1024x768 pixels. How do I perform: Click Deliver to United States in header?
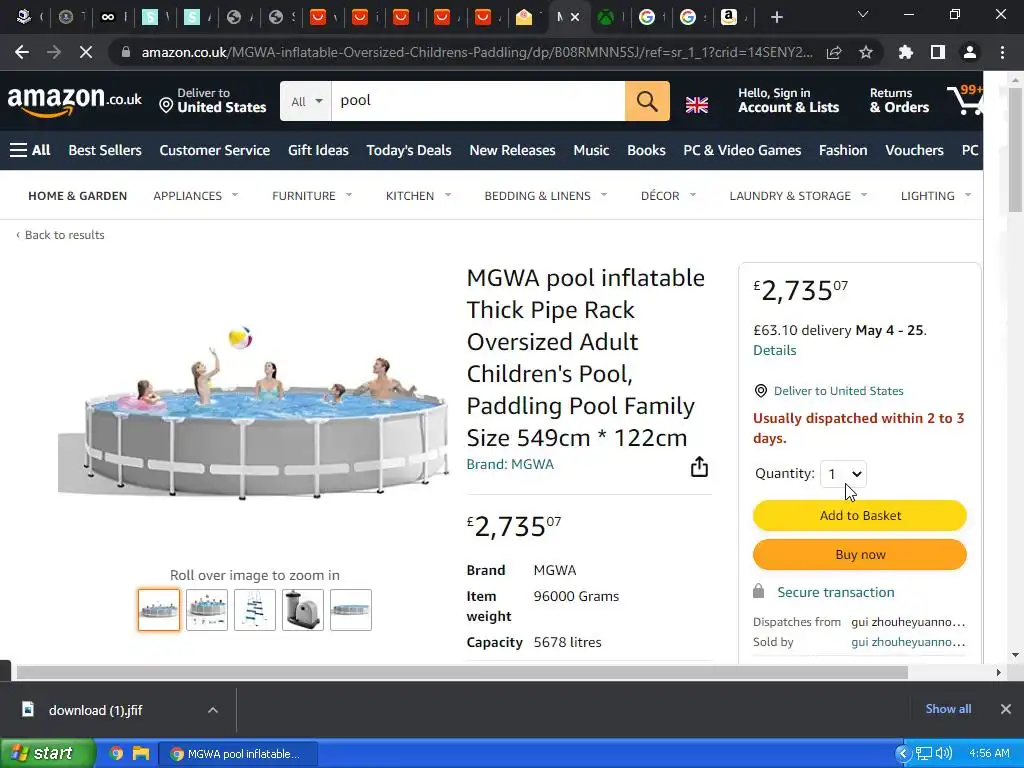(213, 101)
